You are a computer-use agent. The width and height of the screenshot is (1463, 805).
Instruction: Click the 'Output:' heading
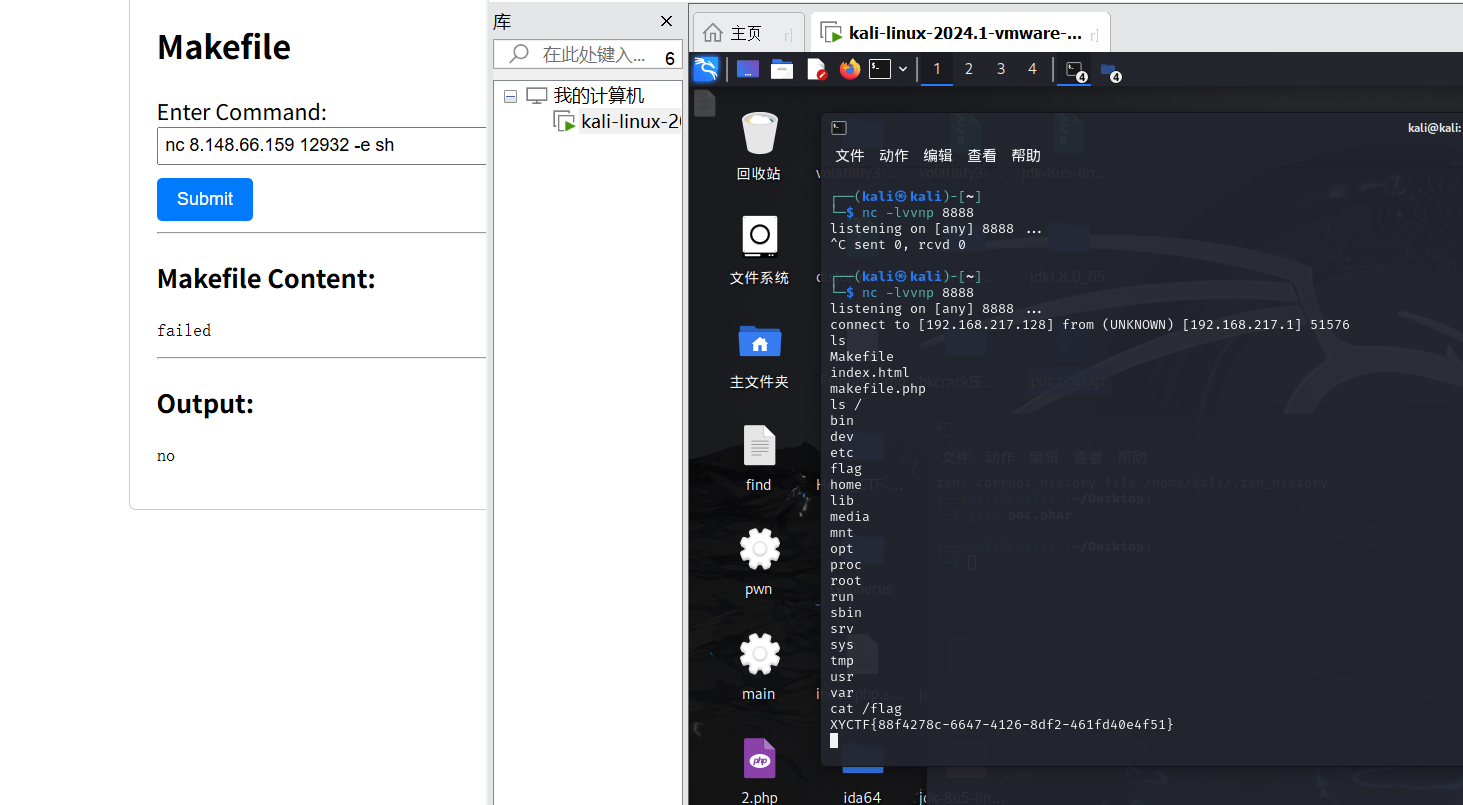[205, 403]
